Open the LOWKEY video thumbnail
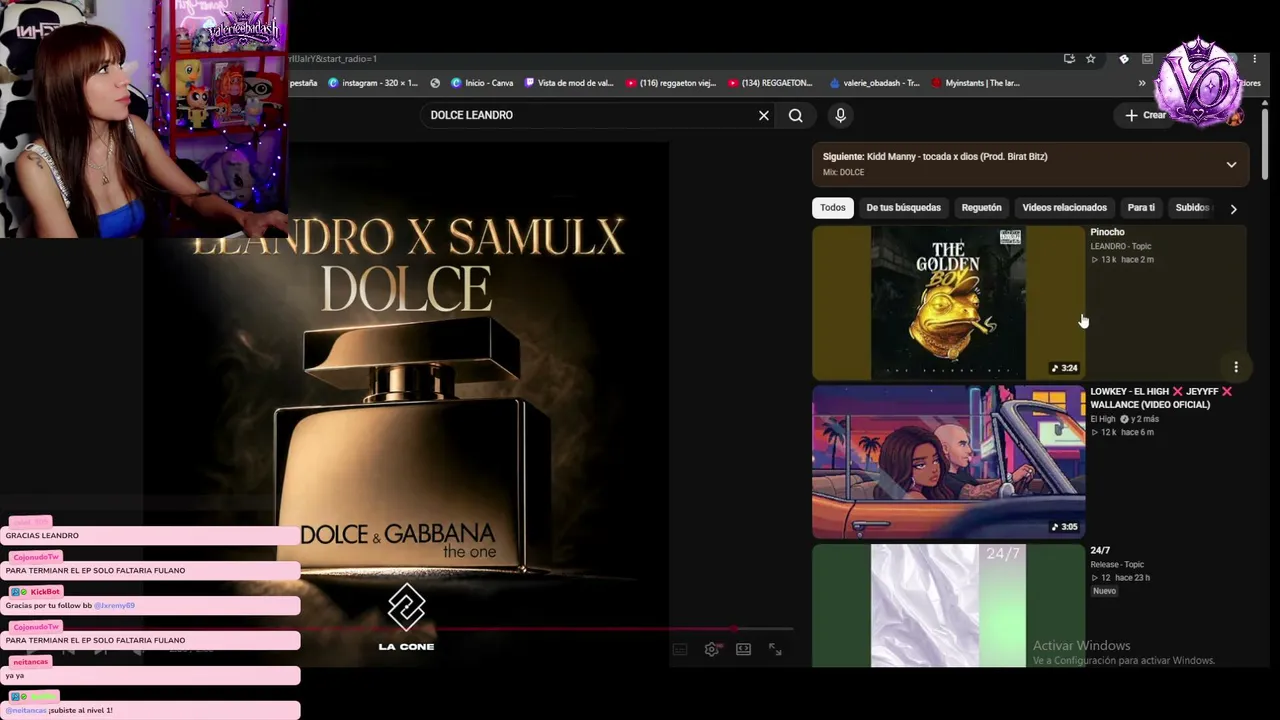The image size is (1280, 720). click(948, 462)
